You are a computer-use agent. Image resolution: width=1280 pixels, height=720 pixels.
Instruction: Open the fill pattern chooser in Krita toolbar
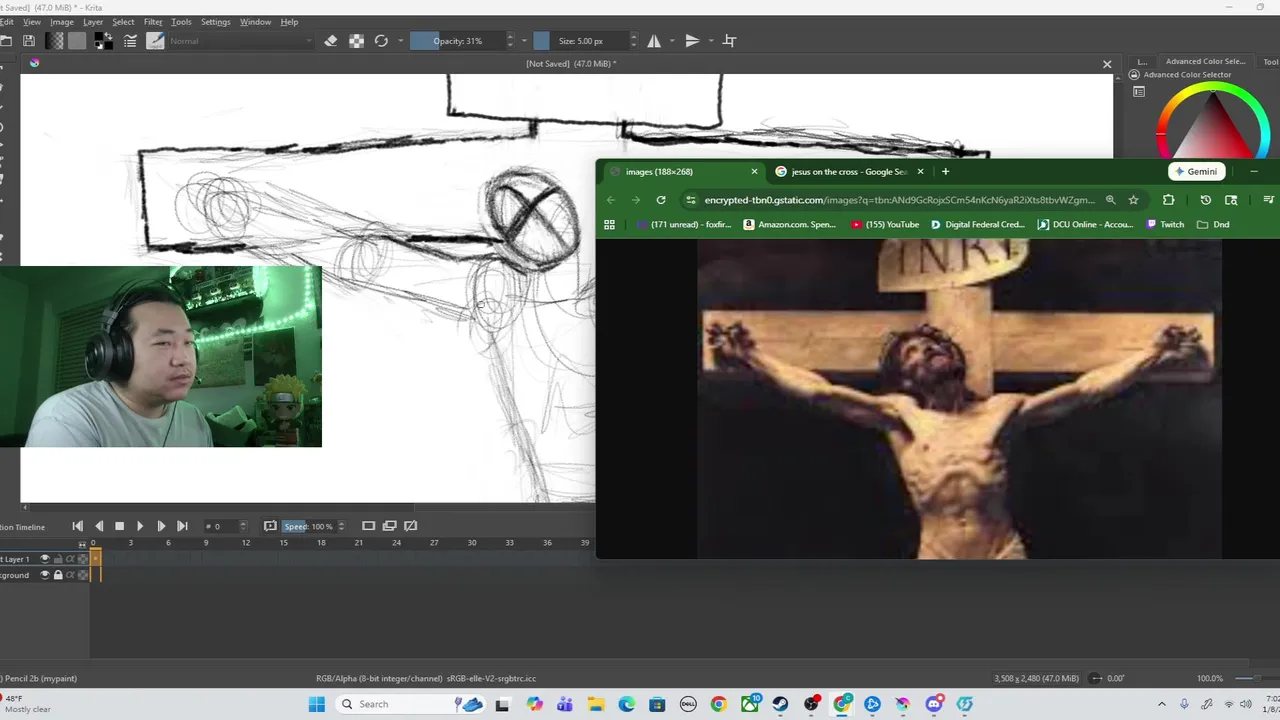(x=77, y=41)
